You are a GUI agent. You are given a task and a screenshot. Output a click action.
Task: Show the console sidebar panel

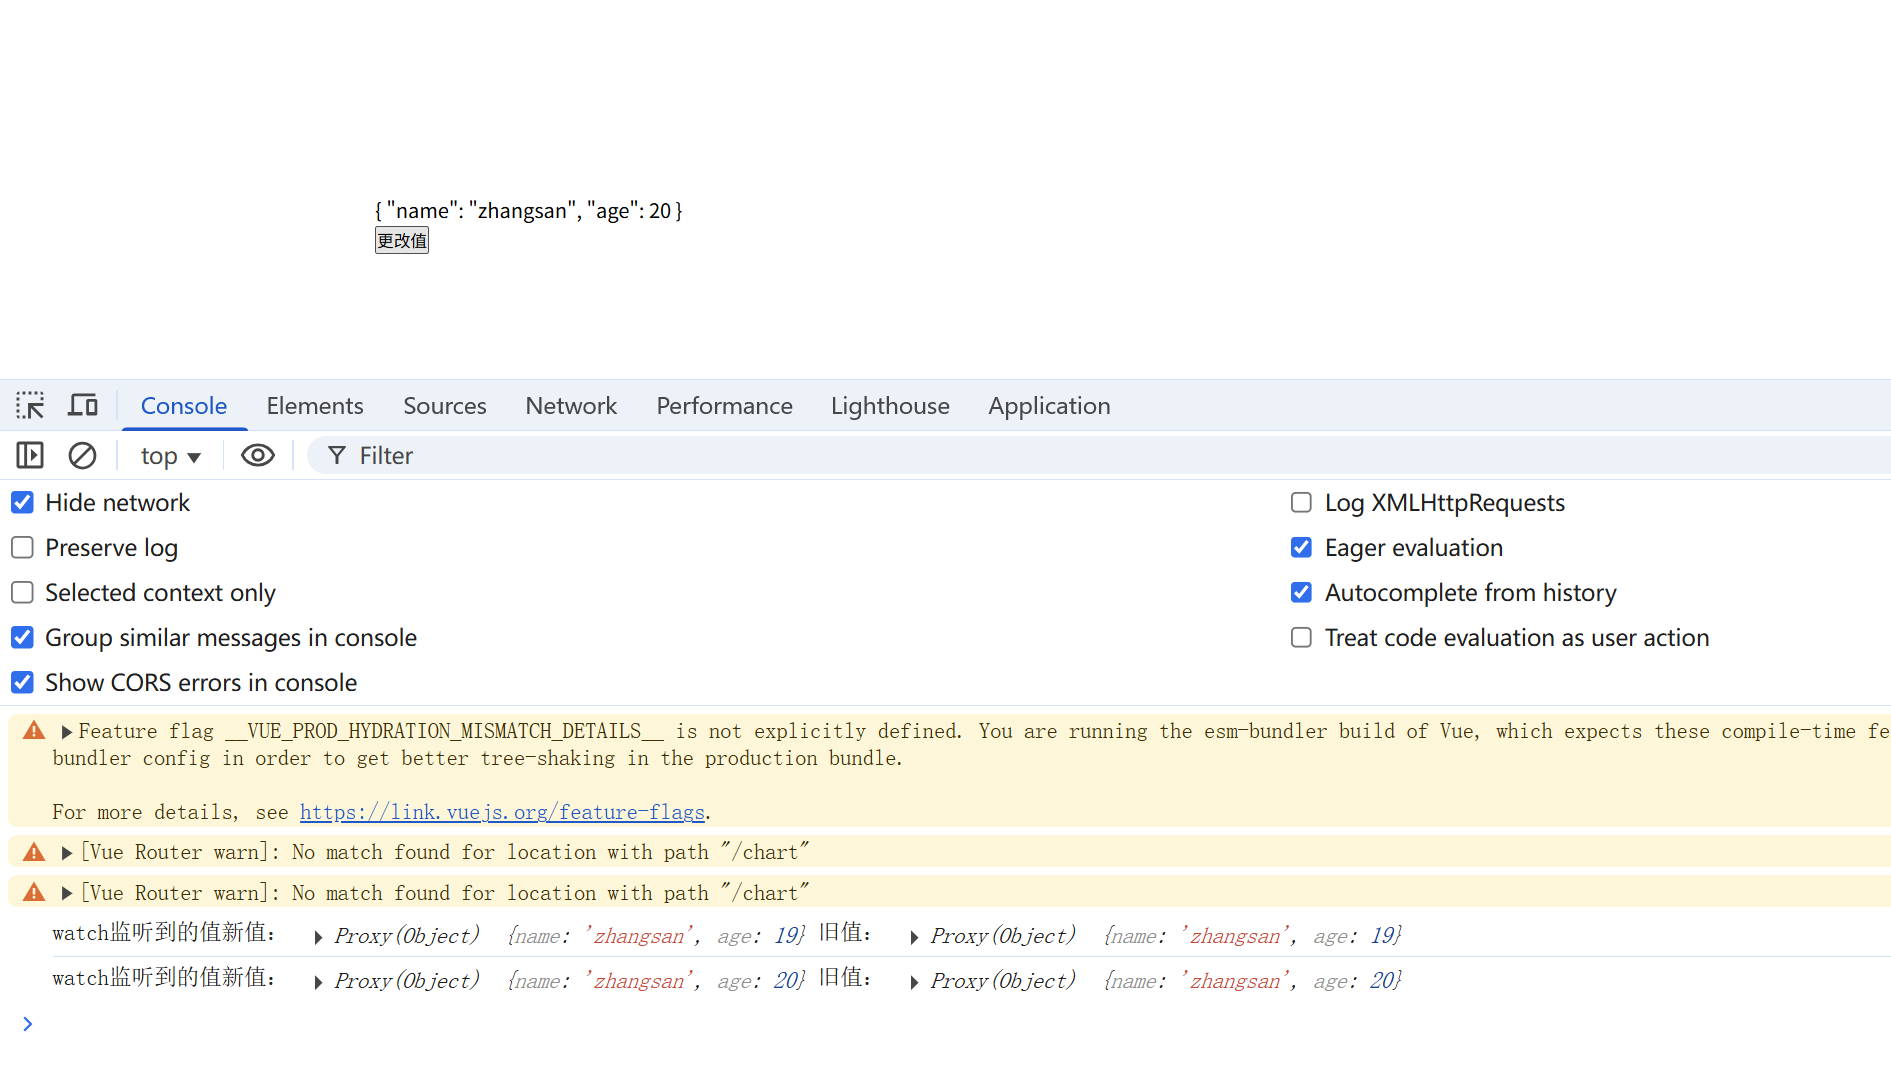coord(30,456)
